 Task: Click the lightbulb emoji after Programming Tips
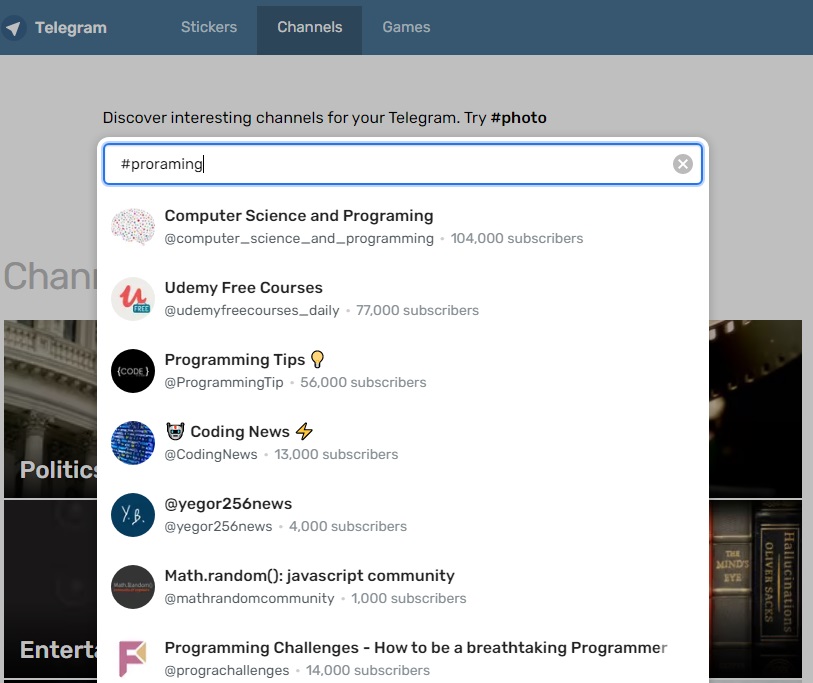tap(317, 359)
